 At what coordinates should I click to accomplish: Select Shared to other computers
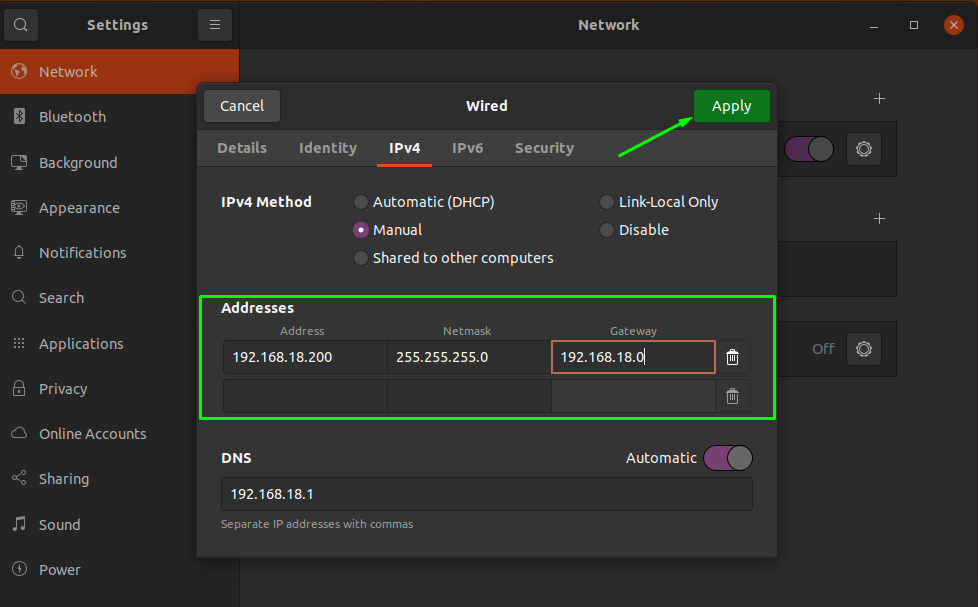(x=453, y=258)
